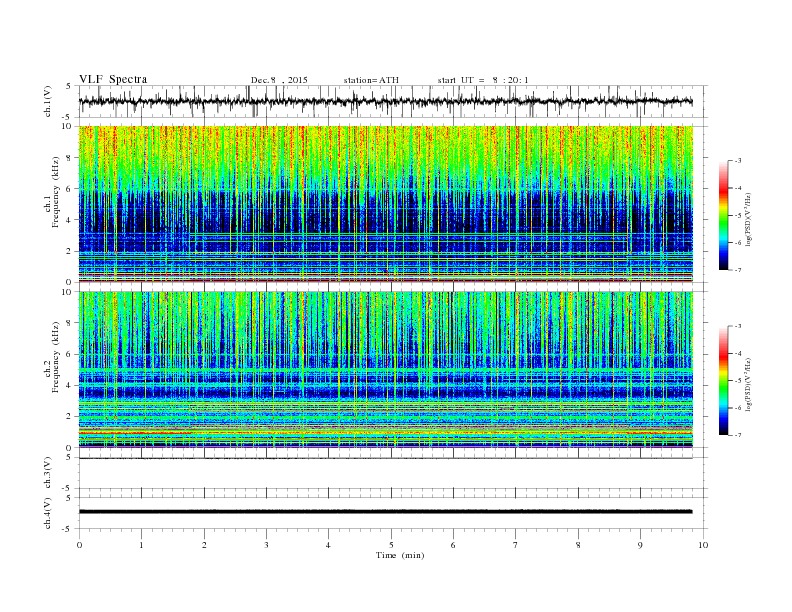Image resolution: width=792 pixels, height=612 pixels.
Task: Click the 'VLF Spectra' plot title
Action: point(113,79)
